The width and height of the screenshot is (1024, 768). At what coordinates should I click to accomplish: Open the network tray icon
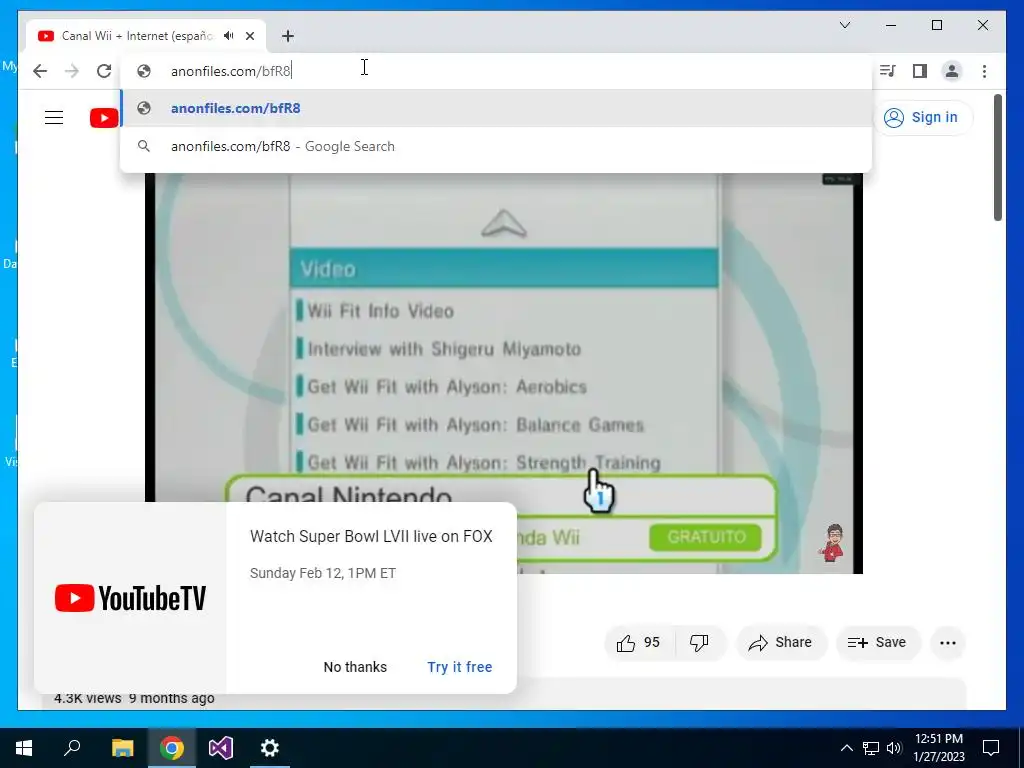coord(871,748)
